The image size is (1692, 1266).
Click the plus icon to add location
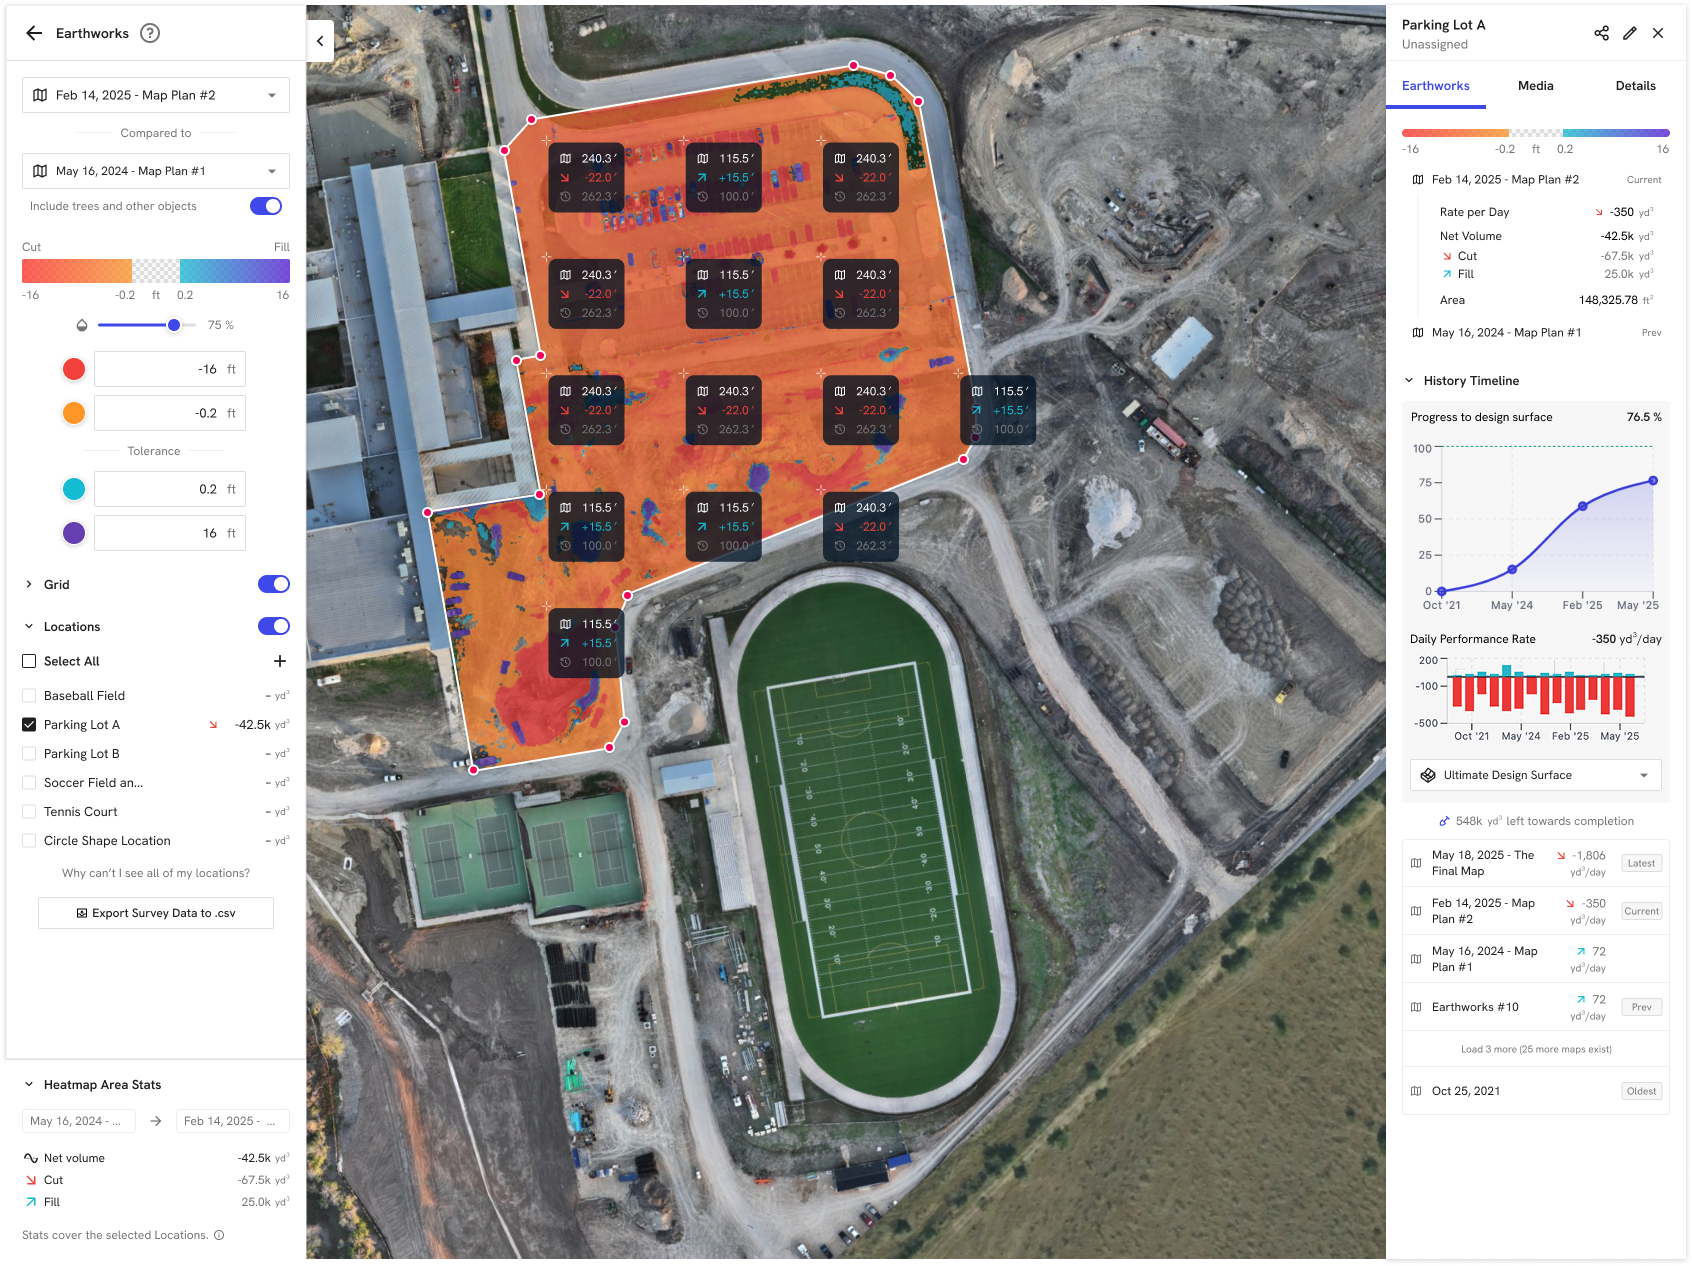pyautogui.click(x=280, y=661)
